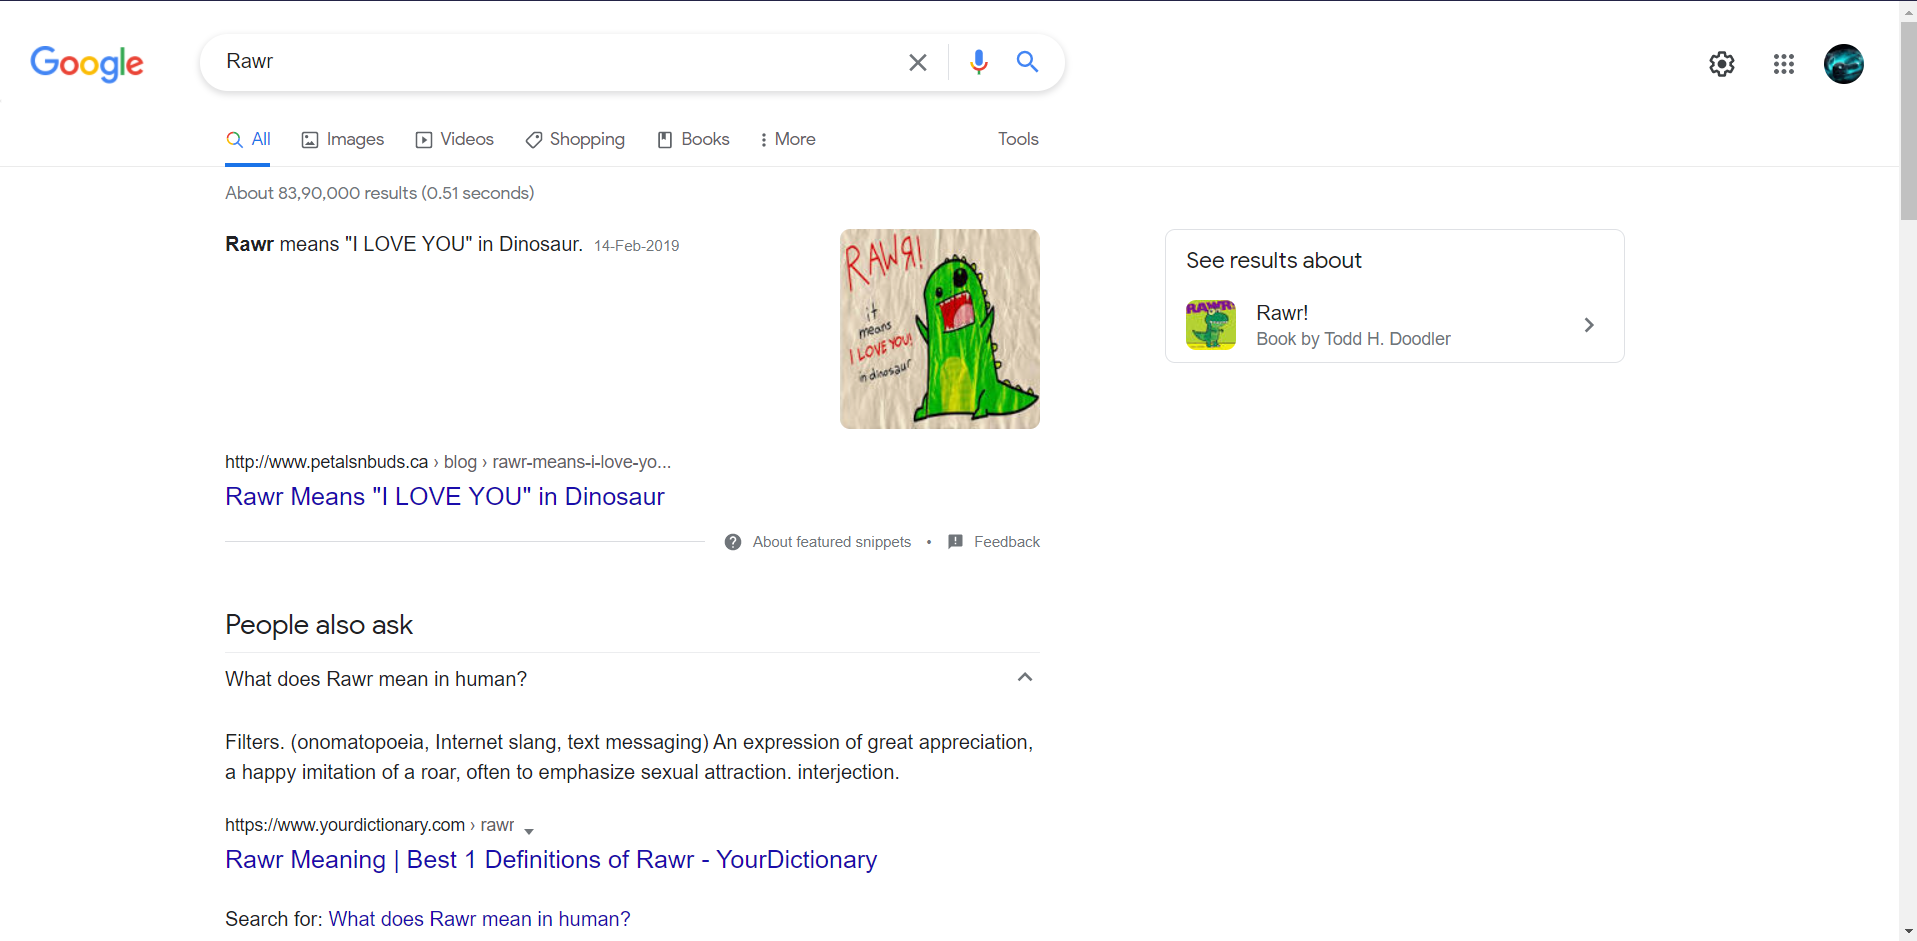1917x941 pixels.
Task: Open the Shopping search tab
Action: 574,139
